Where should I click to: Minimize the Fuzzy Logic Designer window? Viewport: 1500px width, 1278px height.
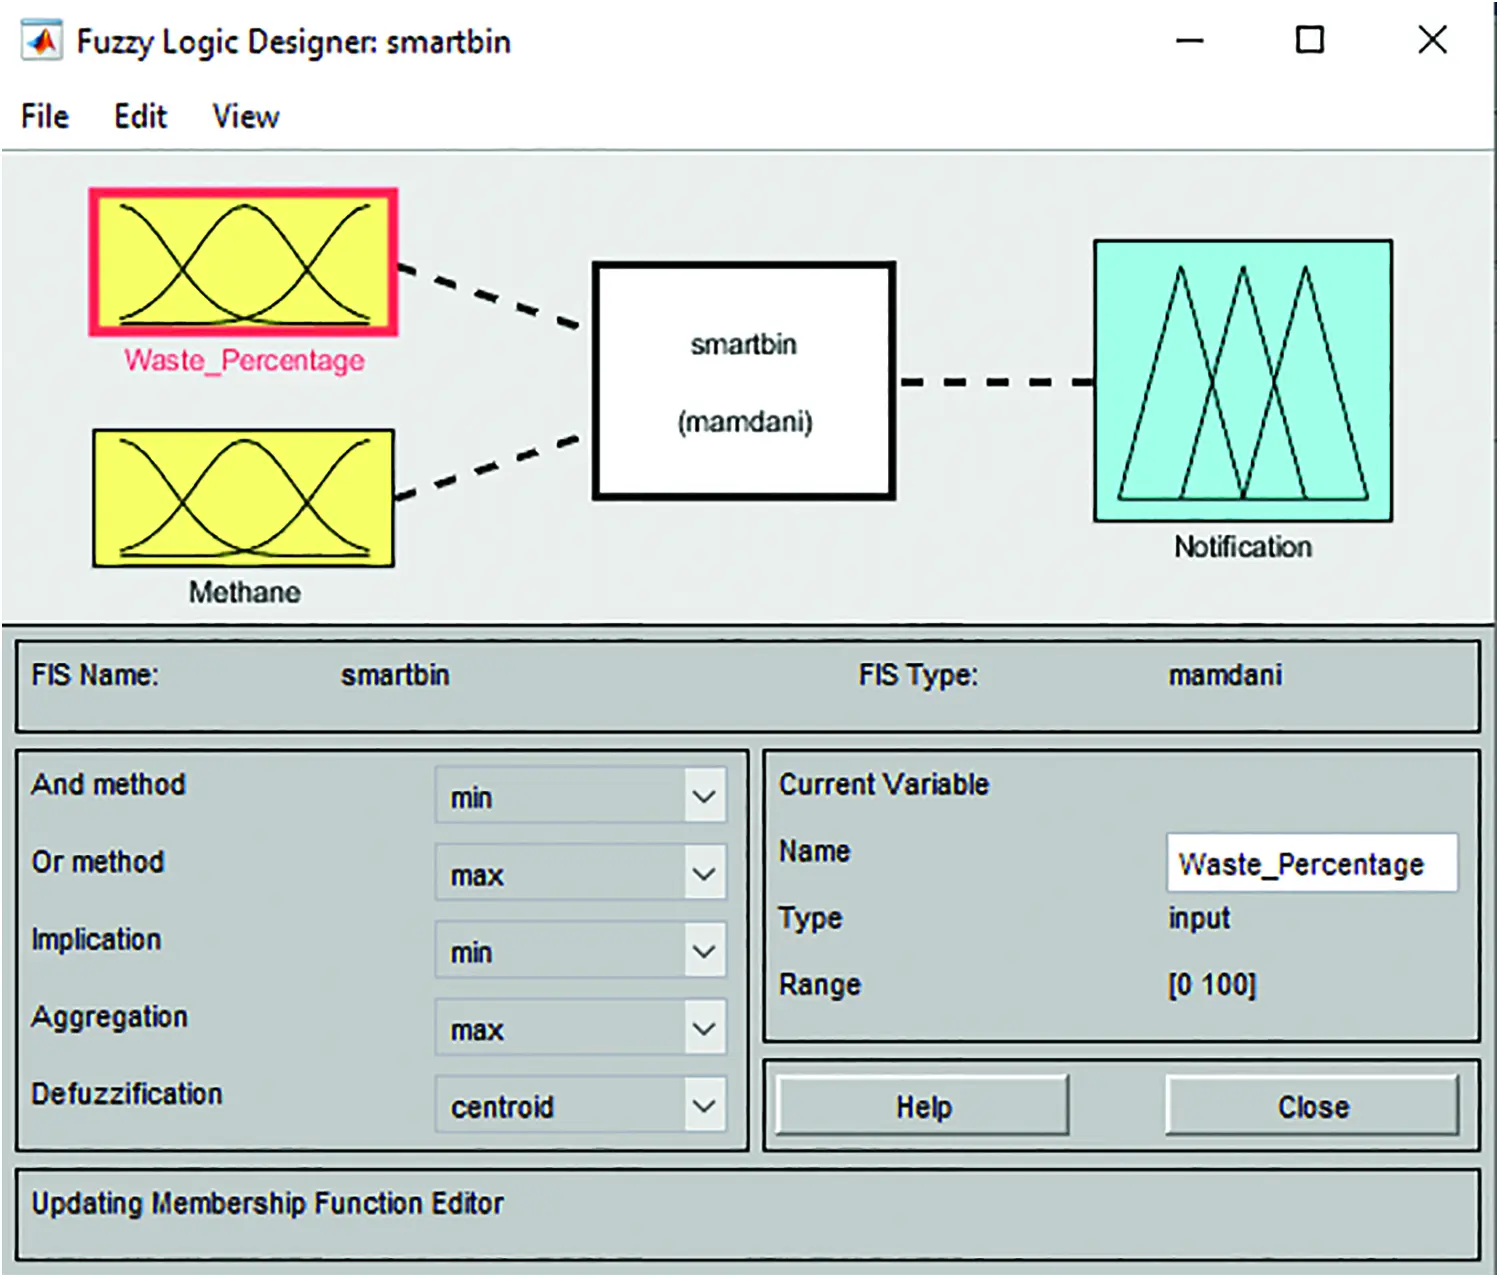click(x=1190, y=41)
